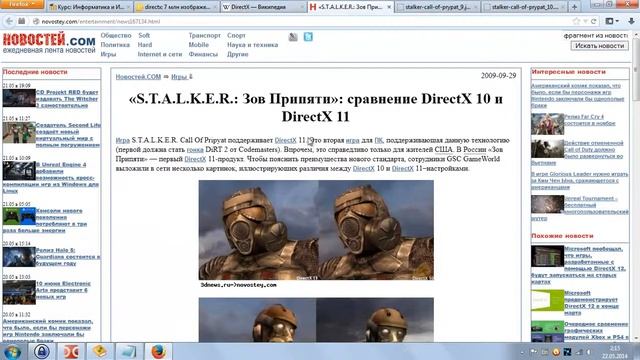Screen dimensions: 640x360
Task: Open the Halo 5: Guardians release link
Action: (x=68, y=257)
